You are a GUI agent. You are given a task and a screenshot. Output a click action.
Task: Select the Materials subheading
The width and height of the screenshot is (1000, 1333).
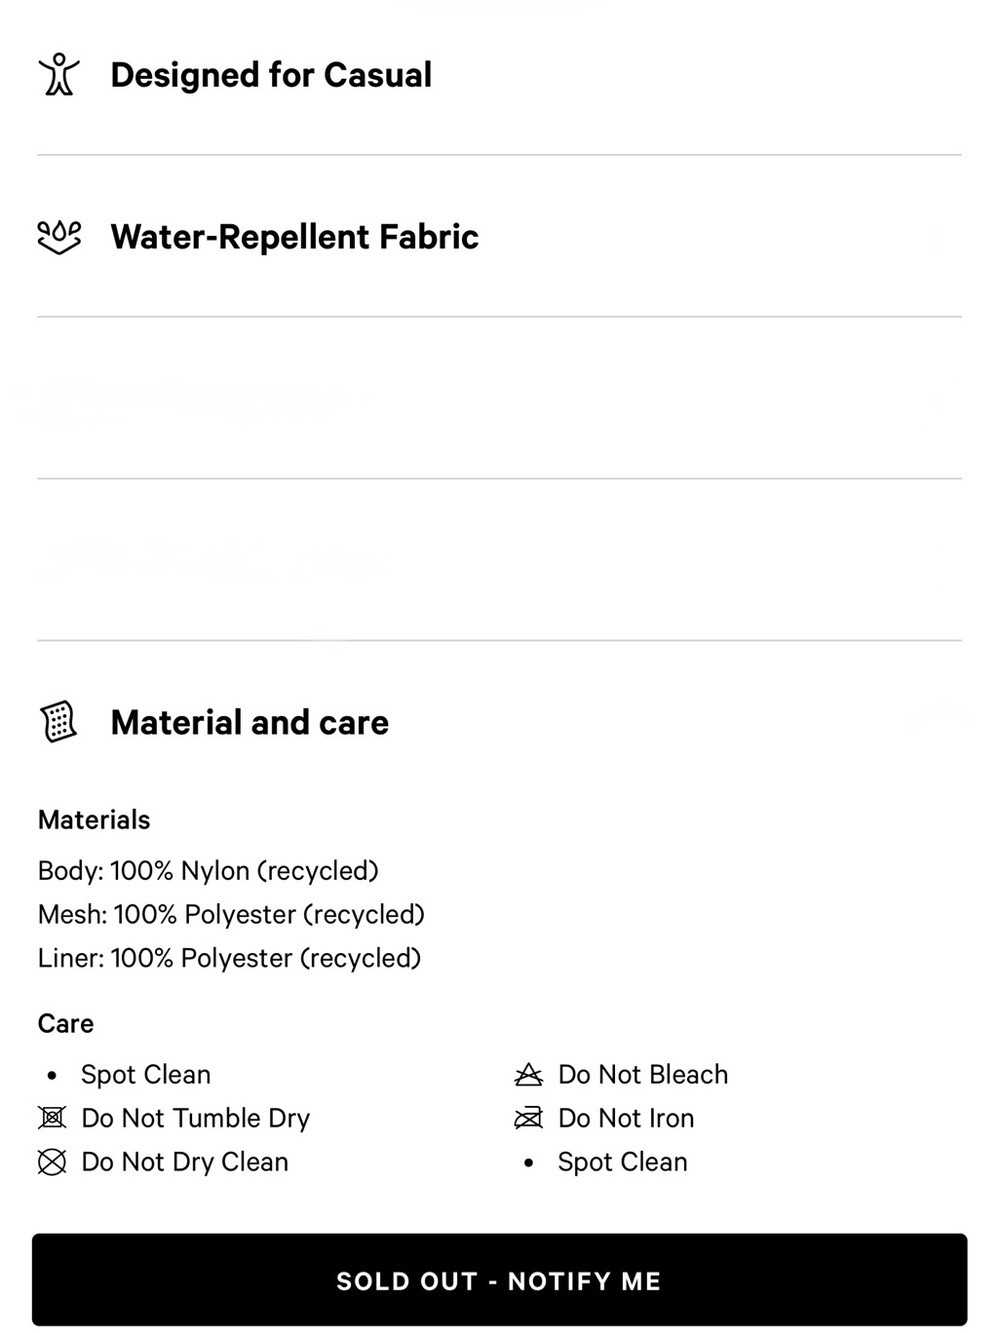click(x=94, y=820)
